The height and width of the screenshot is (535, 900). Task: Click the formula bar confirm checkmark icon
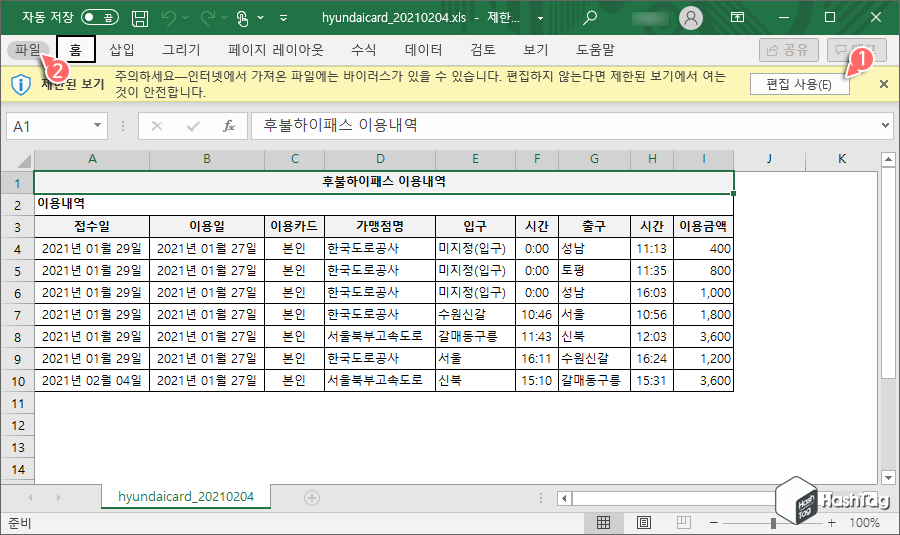193,126
